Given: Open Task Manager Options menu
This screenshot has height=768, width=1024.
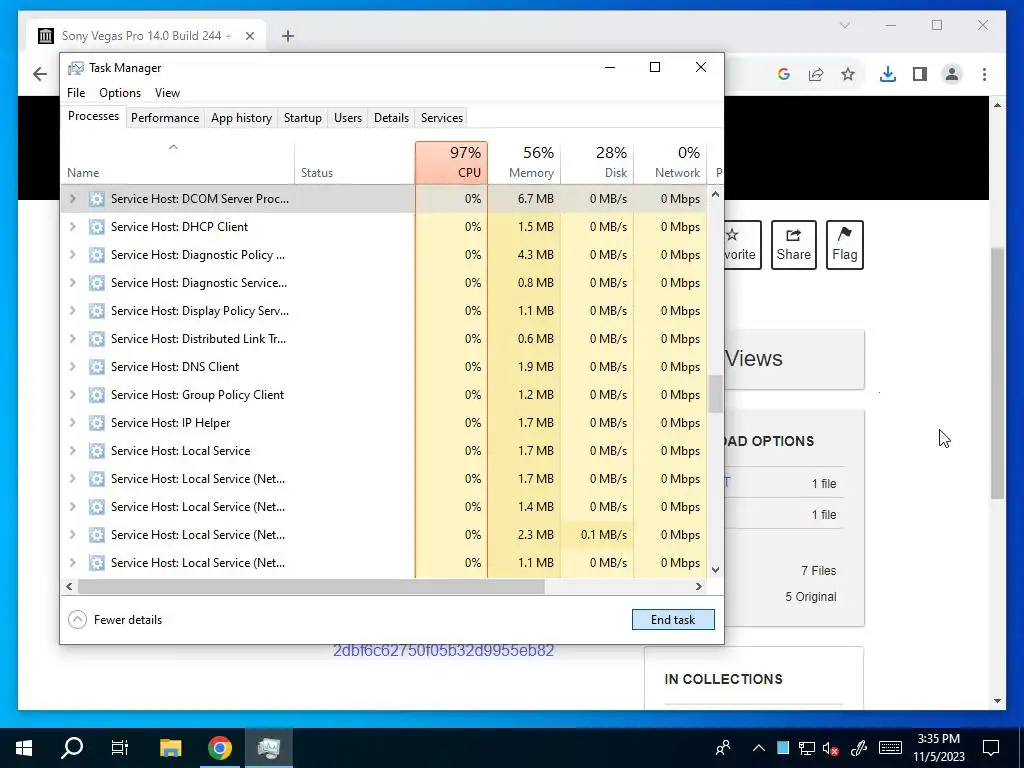Looking at the screenshot, I should [120, 93].
